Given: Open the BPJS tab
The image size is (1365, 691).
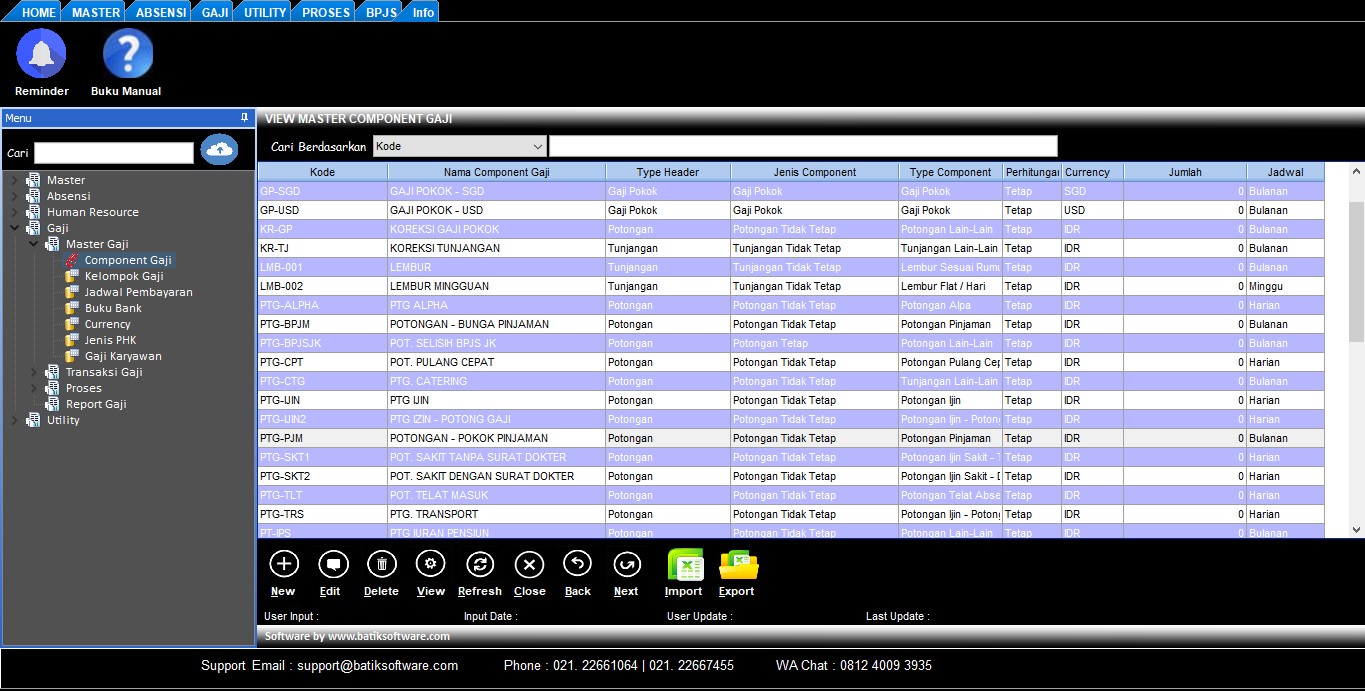Looking at the screenshot, I should pos(381,12).
